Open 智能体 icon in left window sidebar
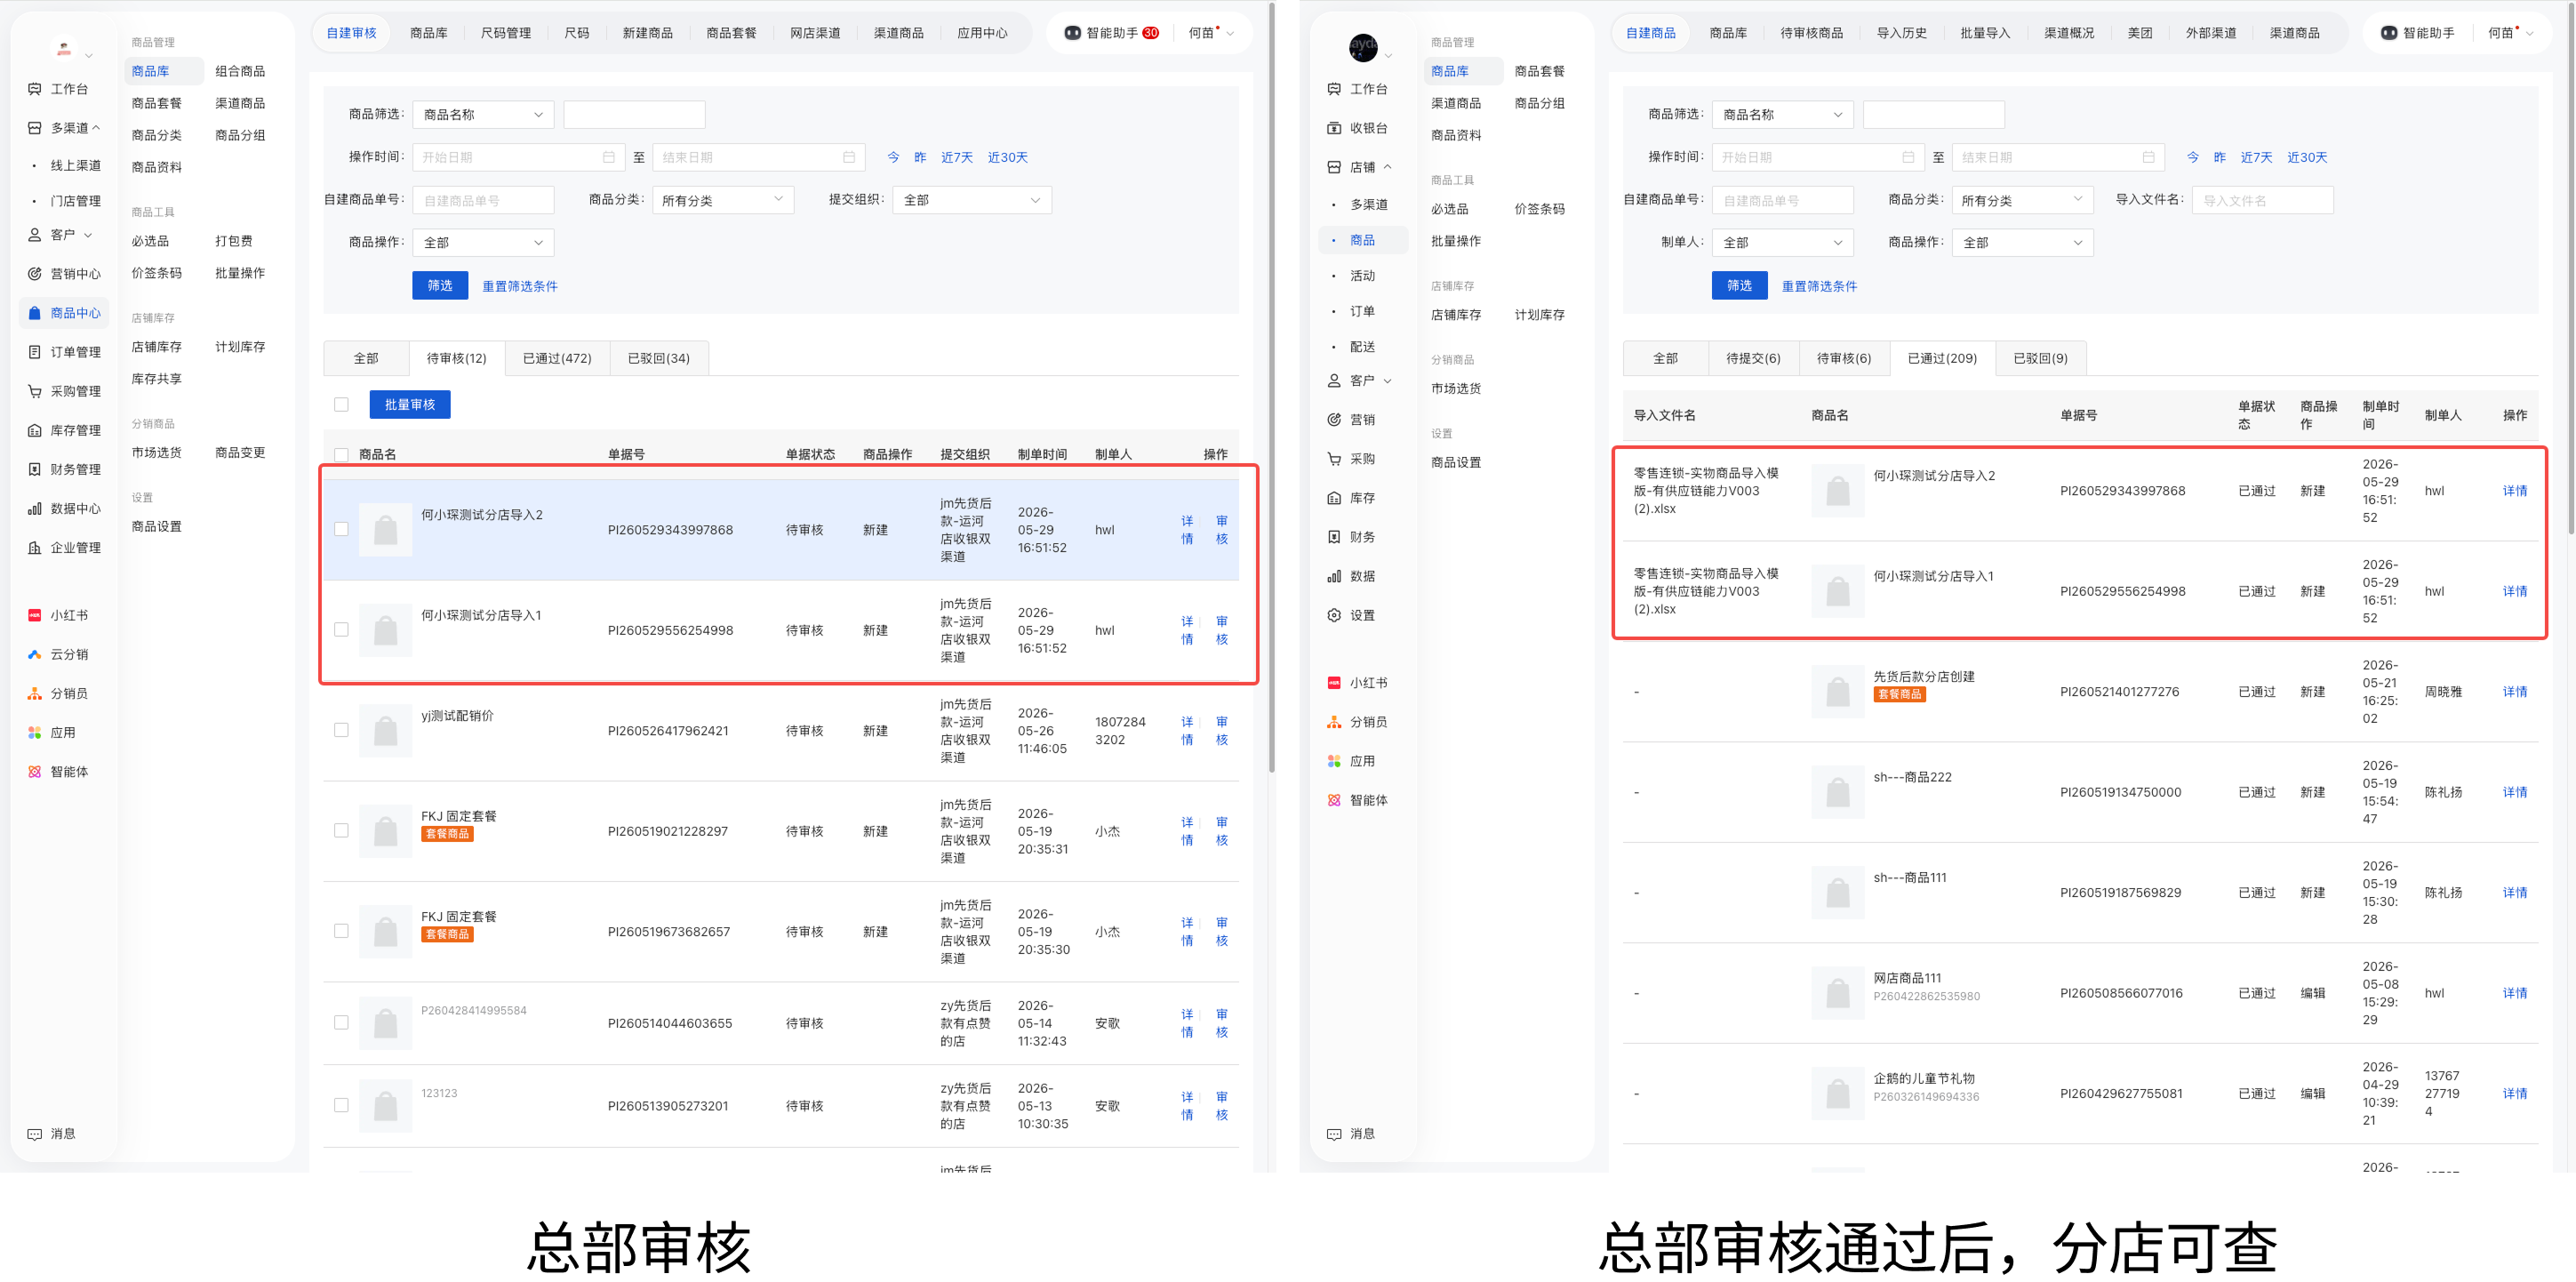Screen dimensions: 2576x1282 point(34,771)
